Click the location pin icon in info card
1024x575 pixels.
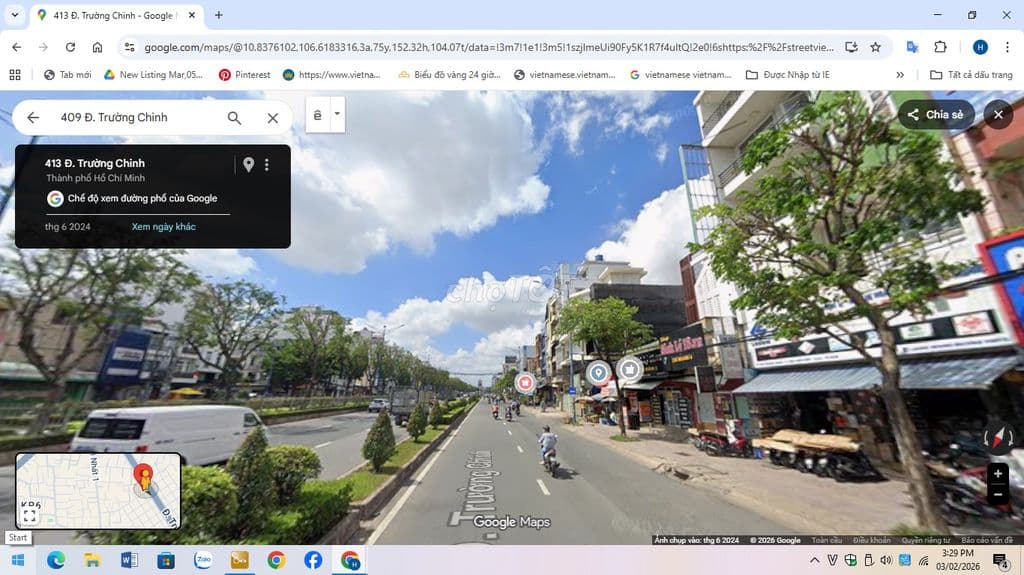click(x=248, y=165)
